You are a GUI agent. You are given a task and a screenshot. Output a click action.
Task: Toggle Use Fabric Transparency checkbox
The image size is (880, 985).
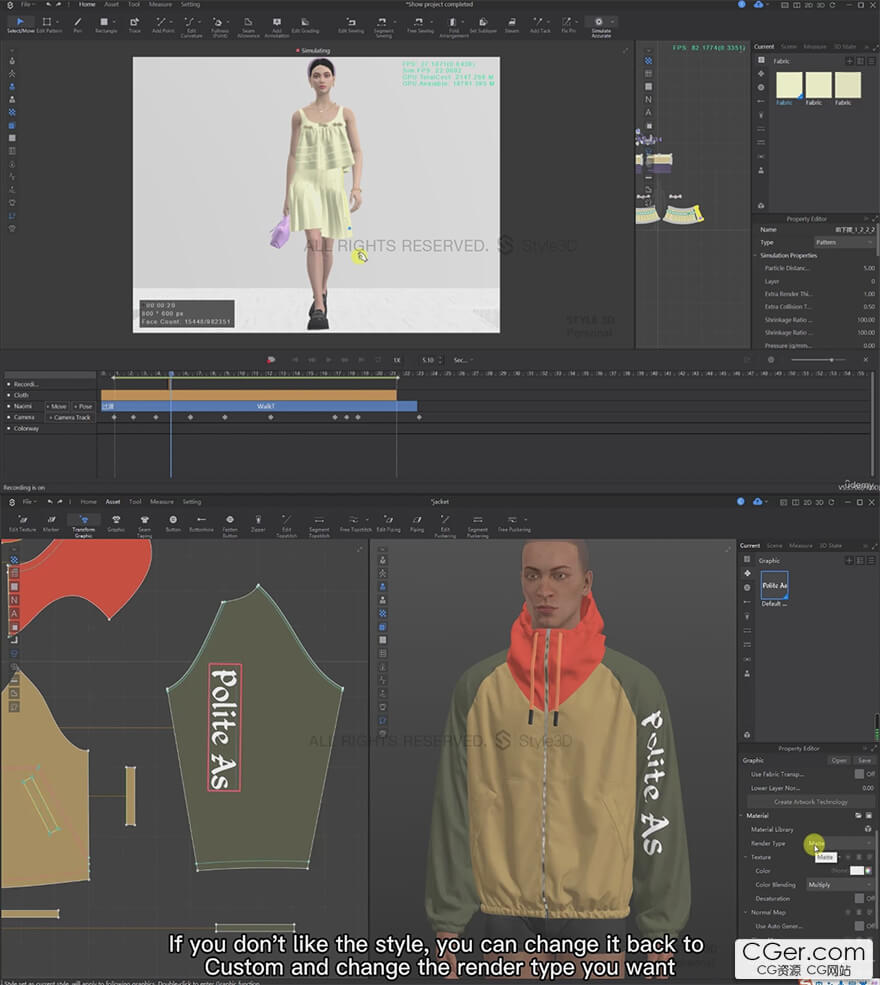pos(859,774)
